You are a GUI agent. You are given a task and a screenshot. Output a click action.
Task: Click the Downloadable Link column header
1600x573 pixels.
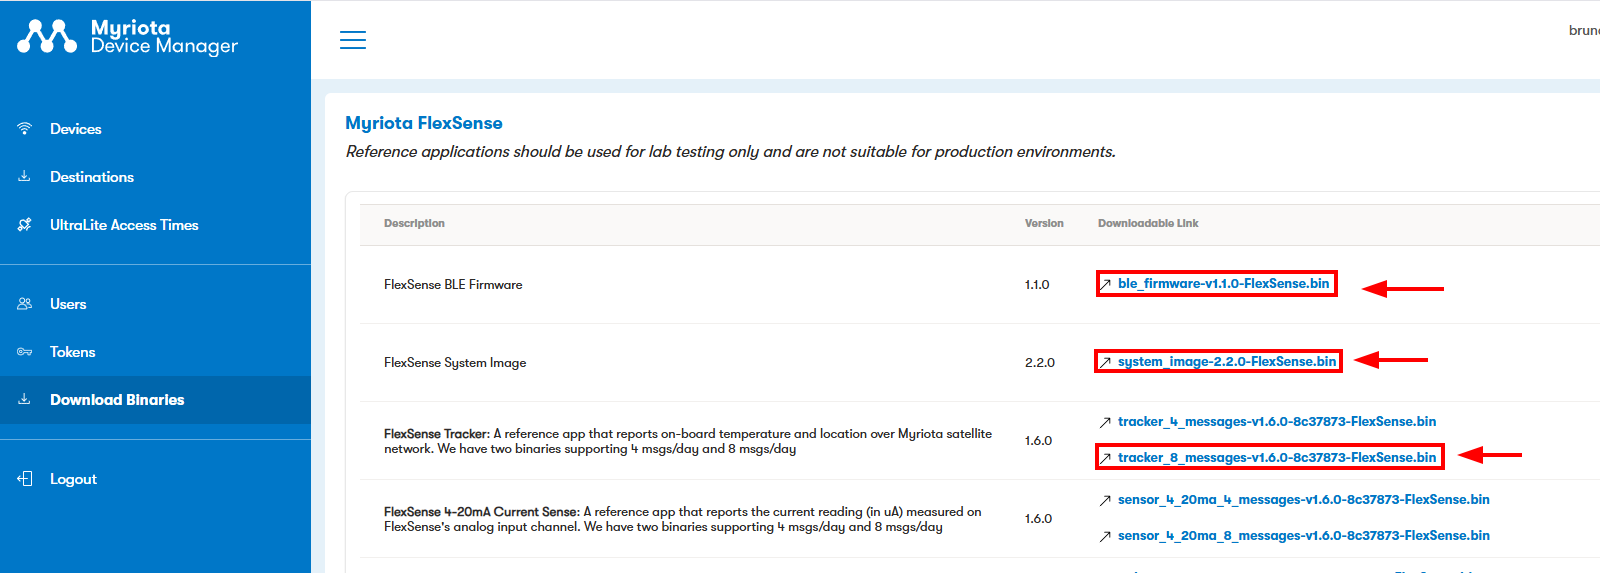point(1148,223)
